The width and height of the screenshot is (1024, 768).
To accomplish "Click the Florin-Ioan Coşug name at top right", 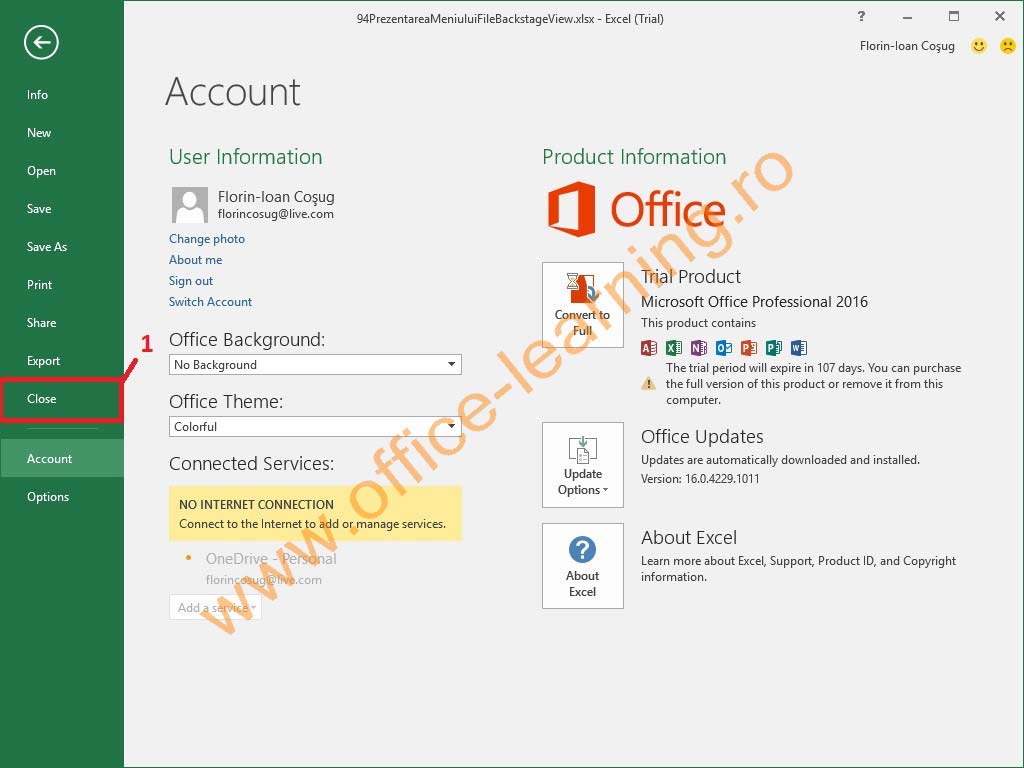I will pos(907,46).
